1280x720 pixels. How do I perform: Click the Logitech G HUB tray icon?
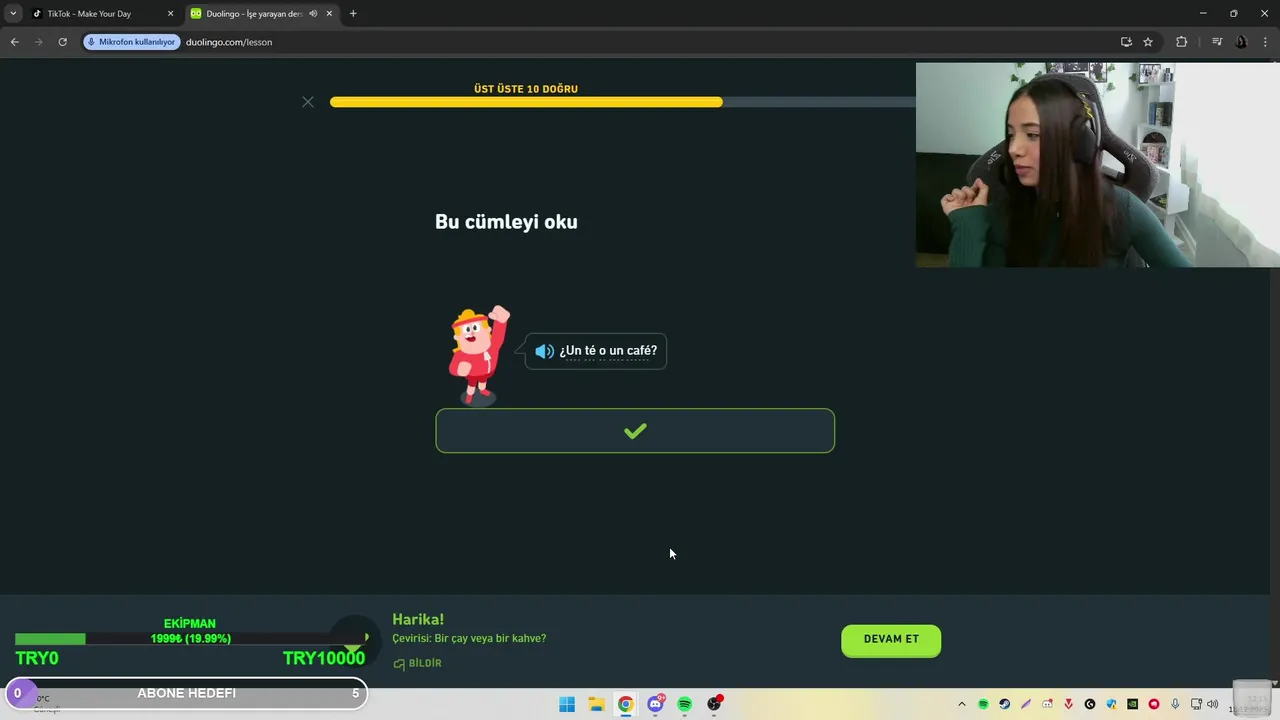[x=1090, y=705]
